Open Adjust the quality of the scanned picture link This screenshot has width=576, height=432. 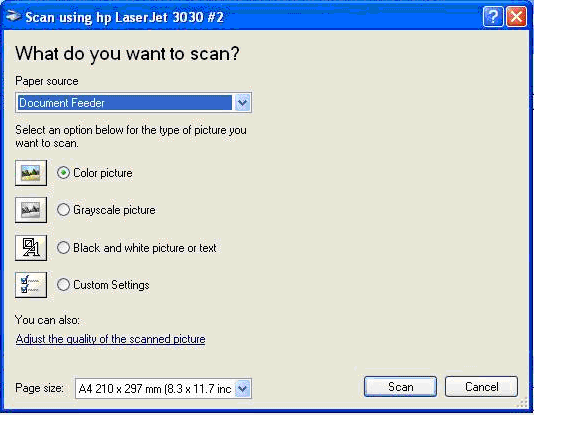[111, 339]
